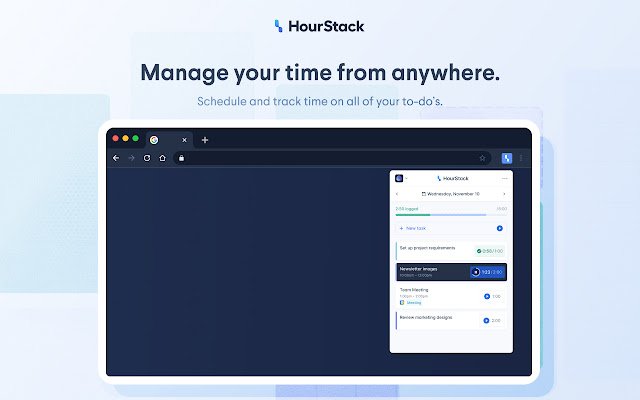Click the browser address bar
The width and height of the screenshot is (640, 400).
click(x=332, y=158)
